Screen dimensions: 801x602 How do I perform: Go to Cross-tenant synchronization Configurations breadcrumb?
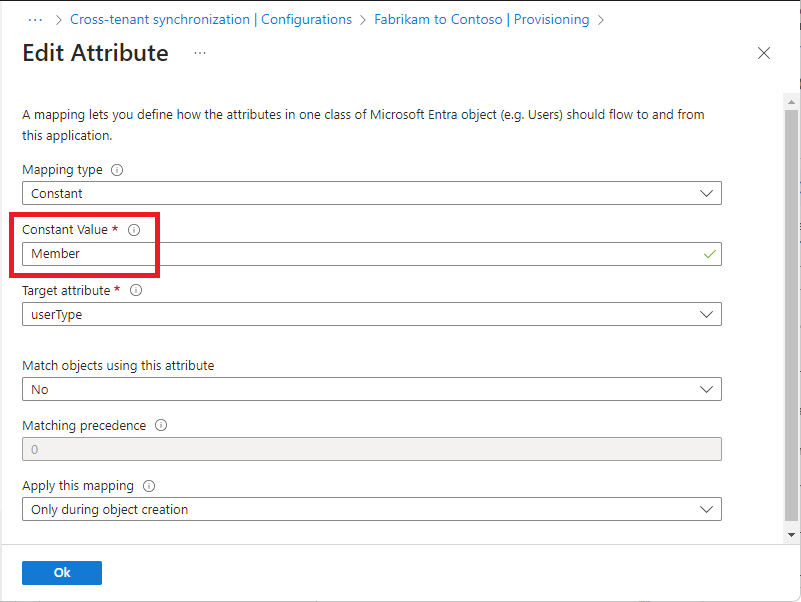pos(211,19)
